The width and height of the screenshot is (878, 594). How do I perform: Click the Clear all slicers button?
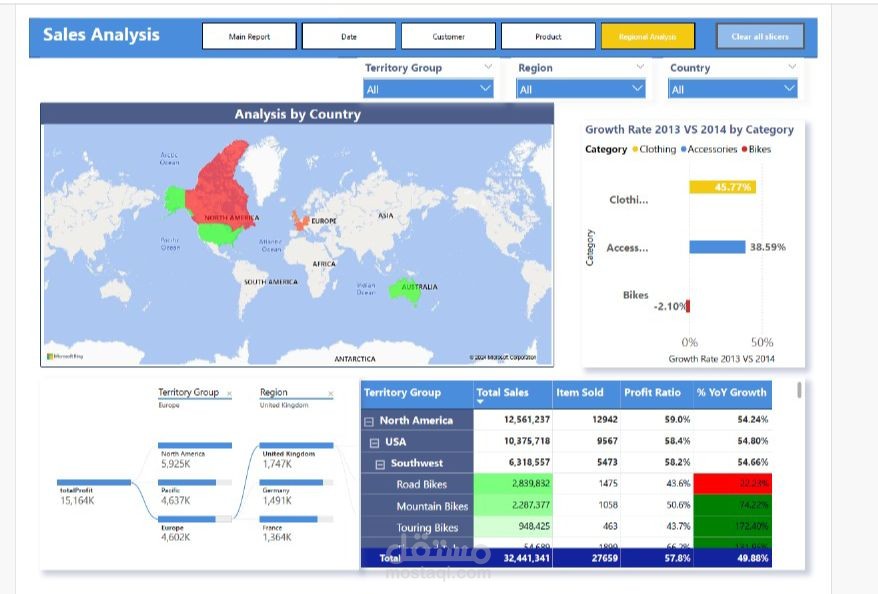(760, 36)
